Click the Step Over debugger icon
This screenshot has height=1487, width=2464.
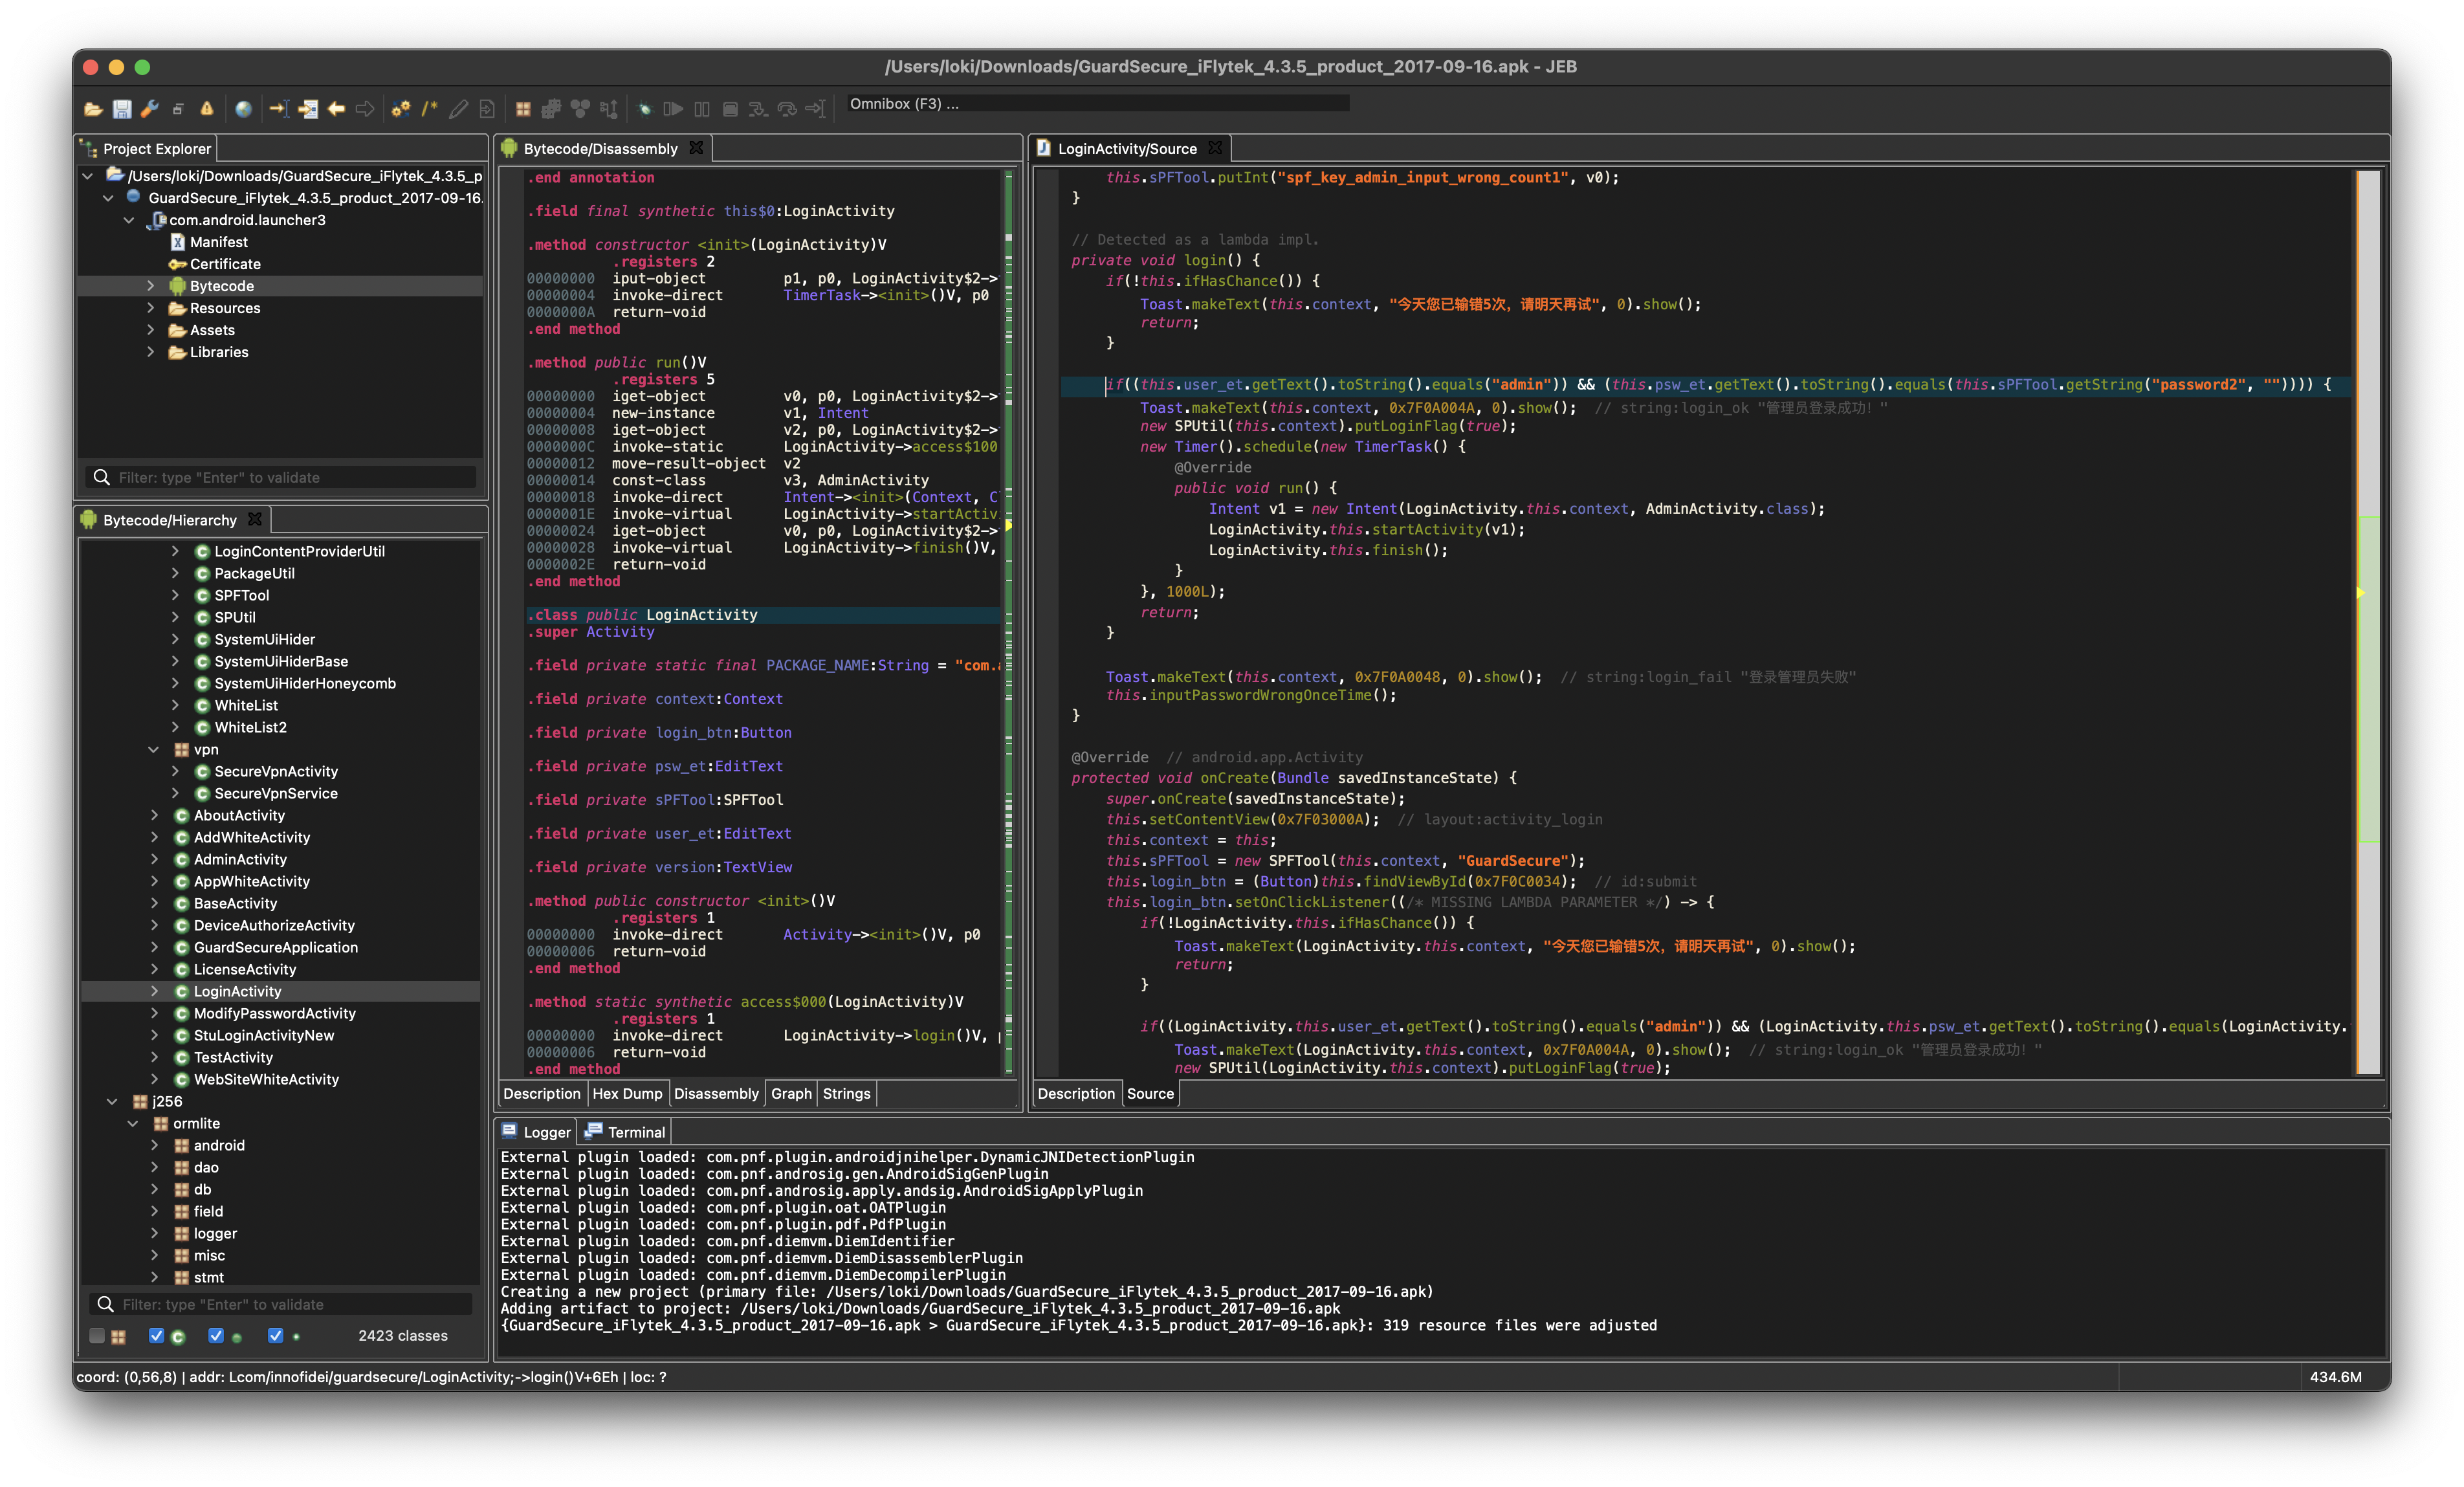787,109
